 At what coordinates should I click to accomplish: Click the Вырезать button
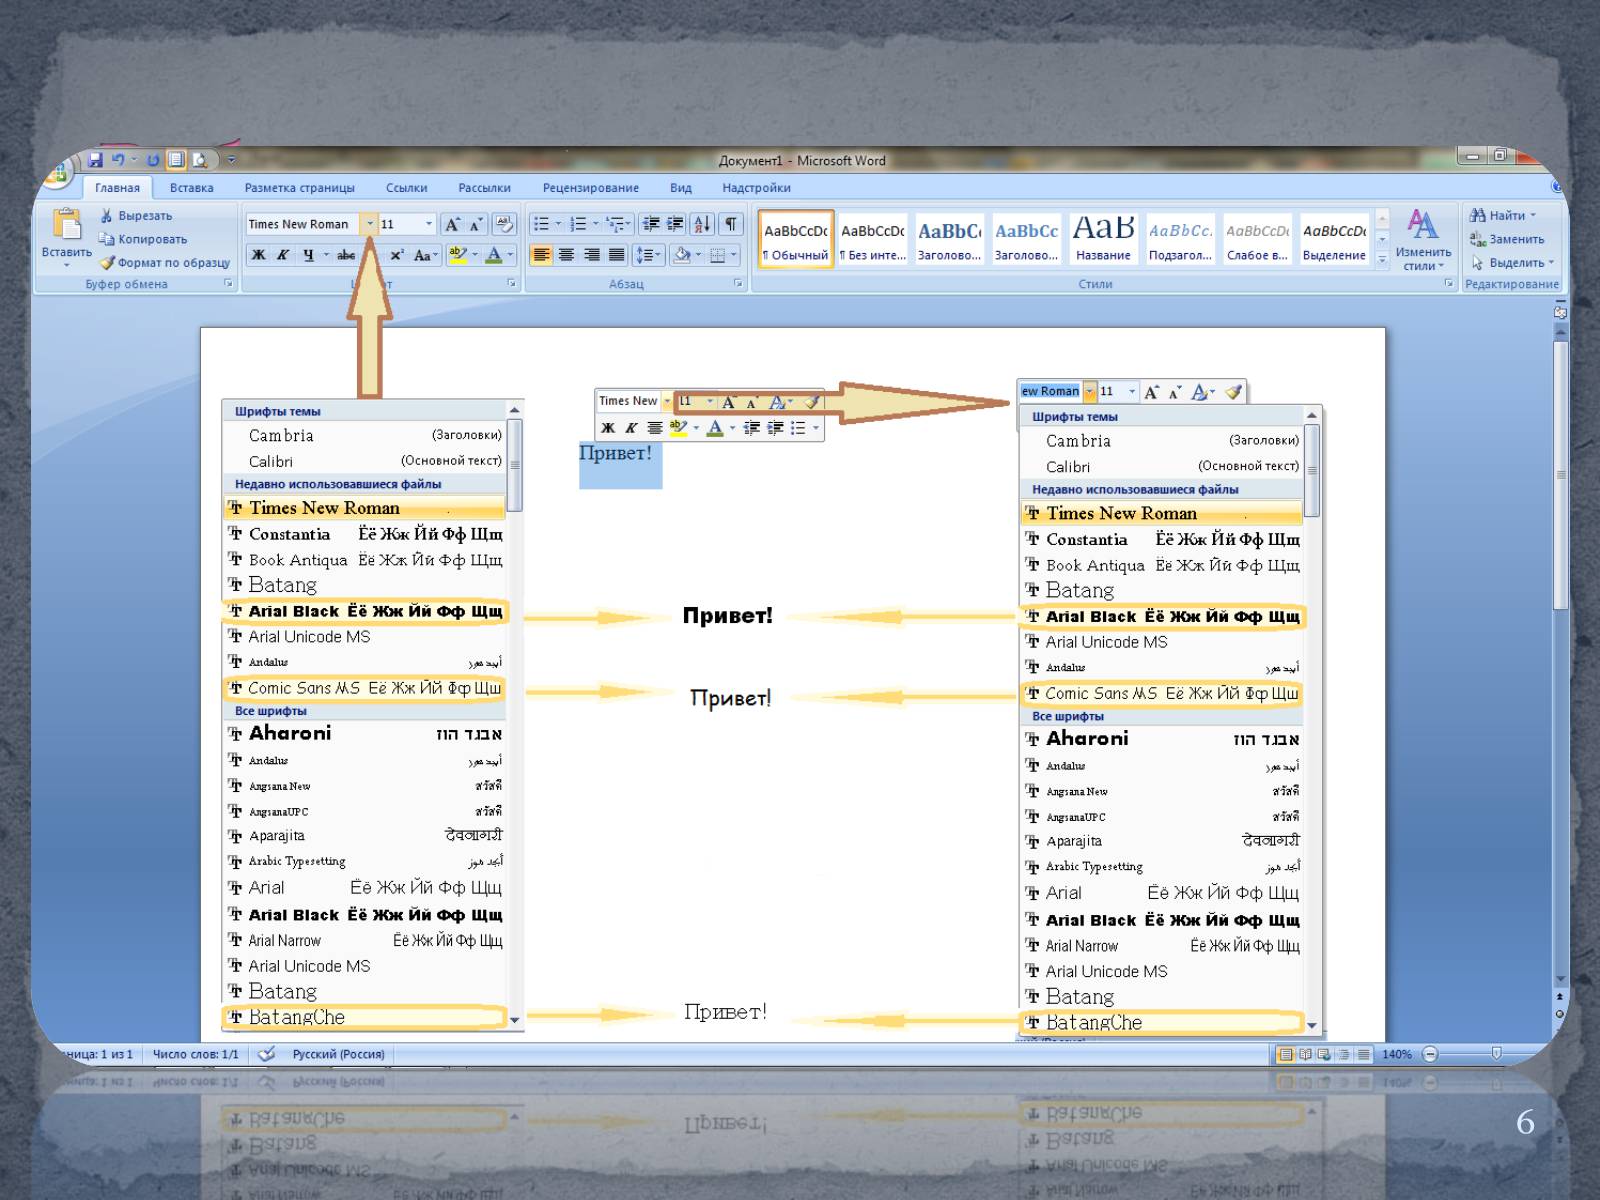click(136, 216)
